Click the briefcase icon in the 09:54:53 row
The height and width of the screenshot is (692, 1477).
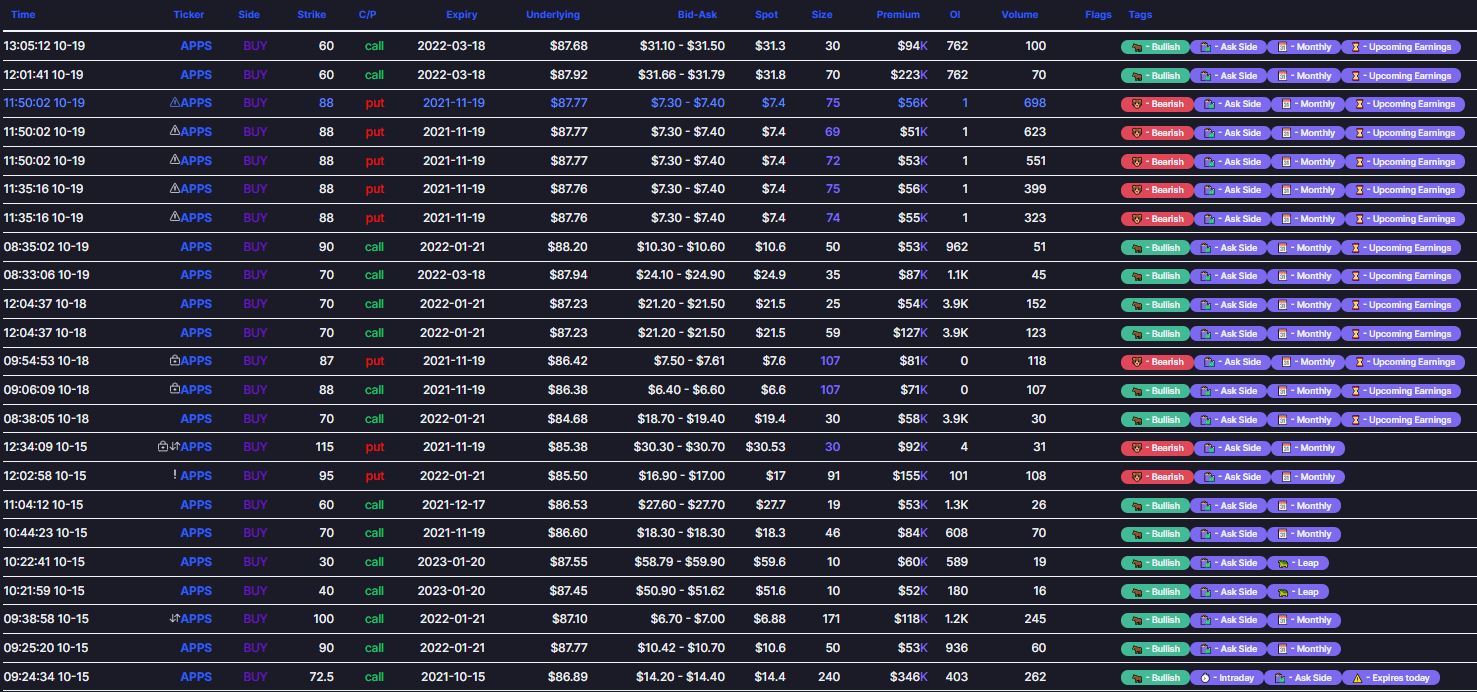tap(175, 360)
